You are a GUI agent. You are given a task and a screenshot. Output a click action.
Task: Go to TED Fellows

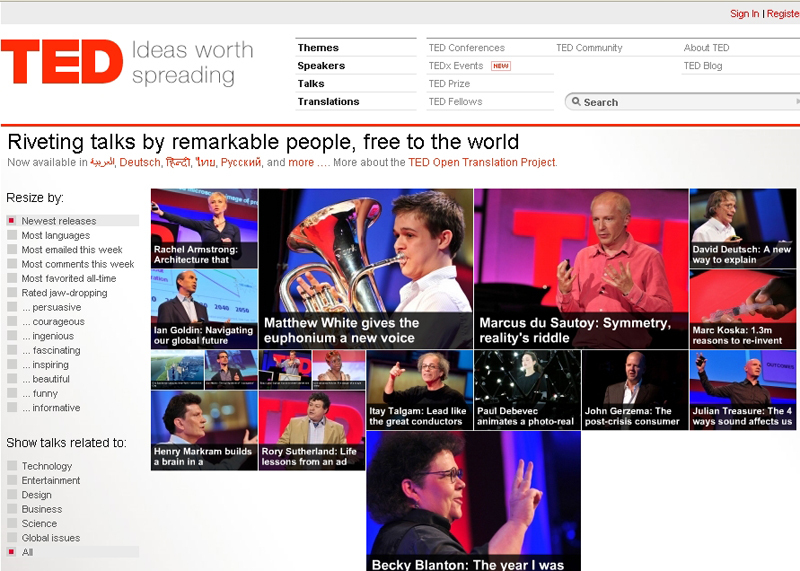(x=455, y=101)
